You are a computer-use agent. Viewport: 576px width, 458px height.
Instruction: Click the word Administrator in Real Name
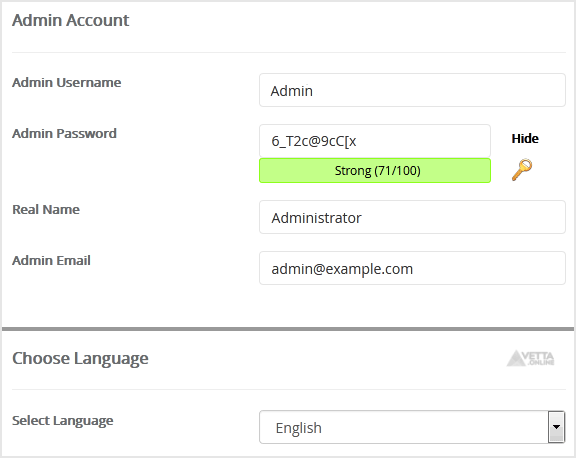(316, 218)
